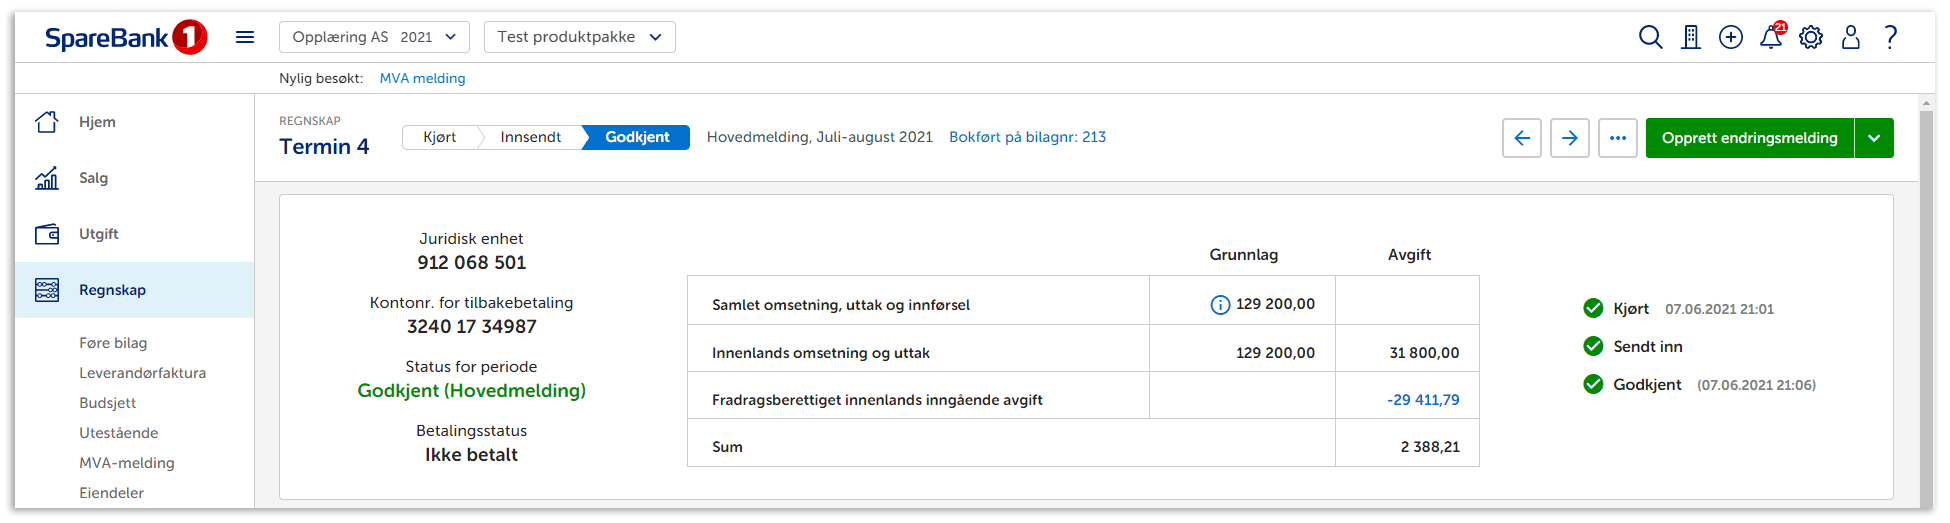
Task: Click the help question mark icon
Action: pyautogui.click(x=1891, y=38)
